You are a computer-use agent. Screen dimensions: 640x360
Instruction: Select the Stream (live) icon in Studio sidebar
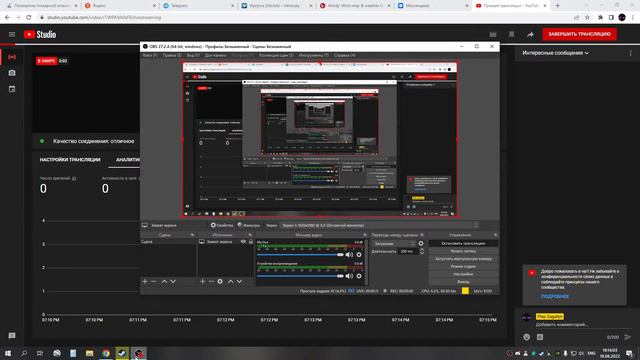(12, 57)
